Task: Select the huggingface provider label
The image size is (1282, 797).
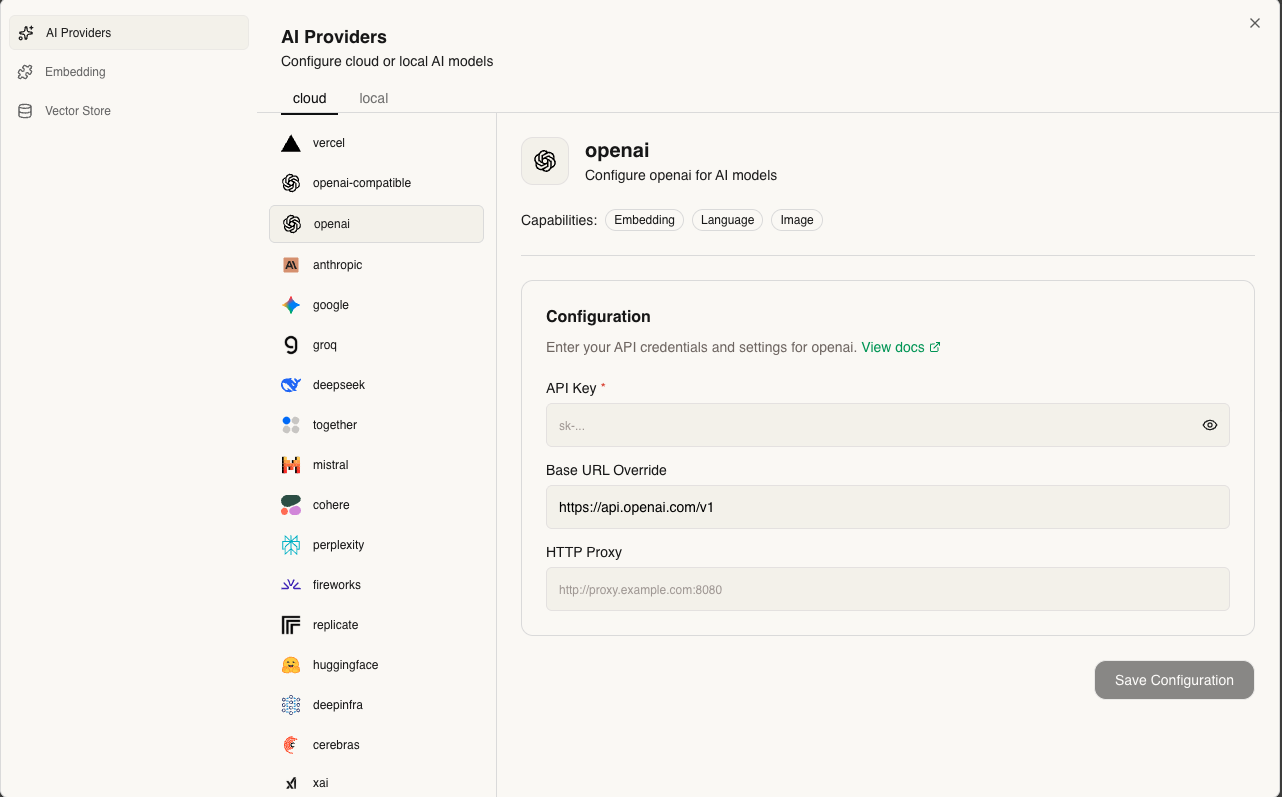Action: click(x=346, y=665)
